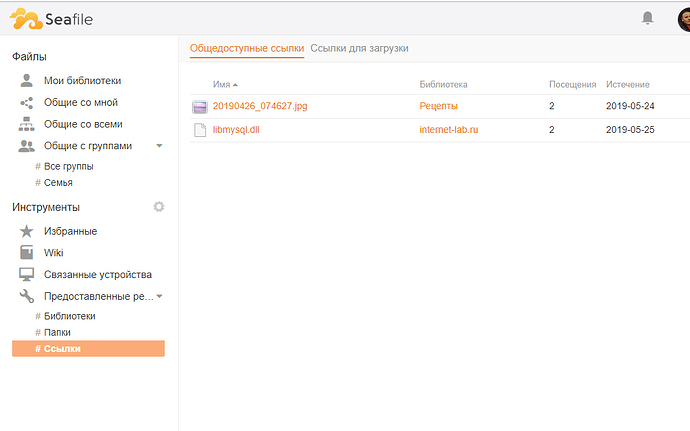
Task: Click visit count in libmysql.dll row
Action: [x=552, y=130]
